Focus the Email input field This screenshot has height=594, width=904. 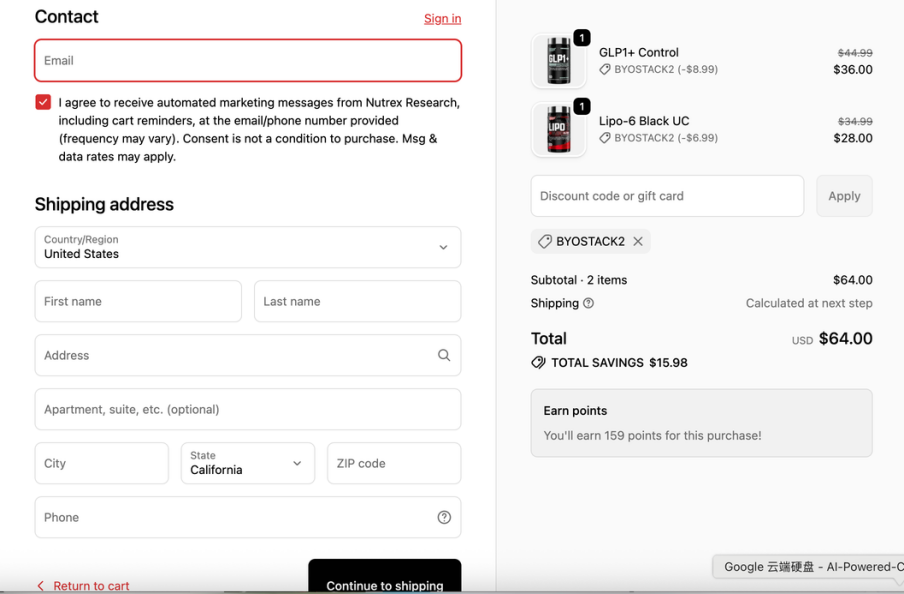[x=248, y=61]
